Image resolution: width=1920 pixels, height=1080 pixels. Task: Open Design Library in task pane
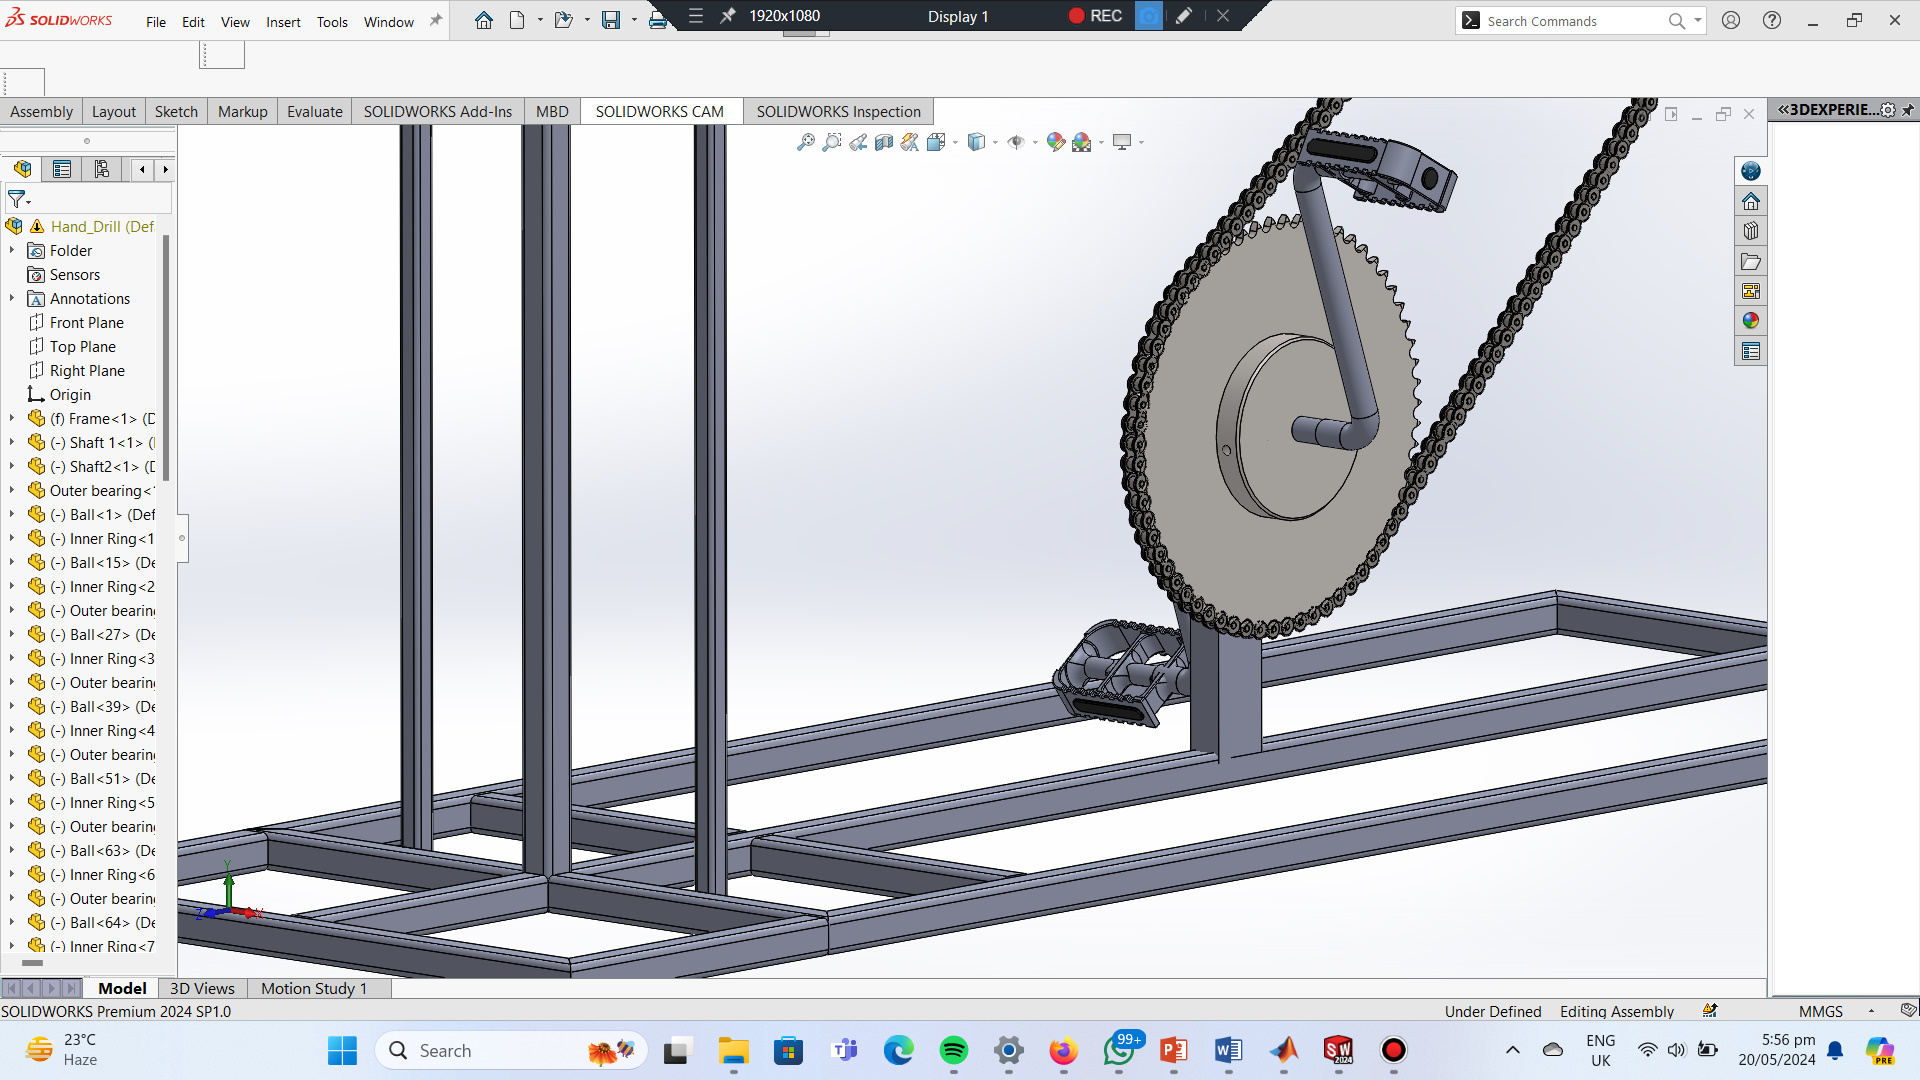[x=1750, y=231]
